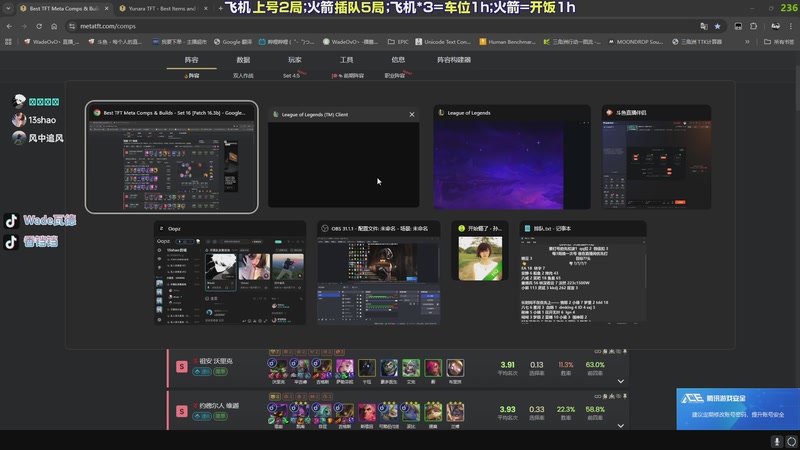Open the 排队.txt 记事本 window thumbnail
This screenshot has height=450, width=800.
(583, 273)
